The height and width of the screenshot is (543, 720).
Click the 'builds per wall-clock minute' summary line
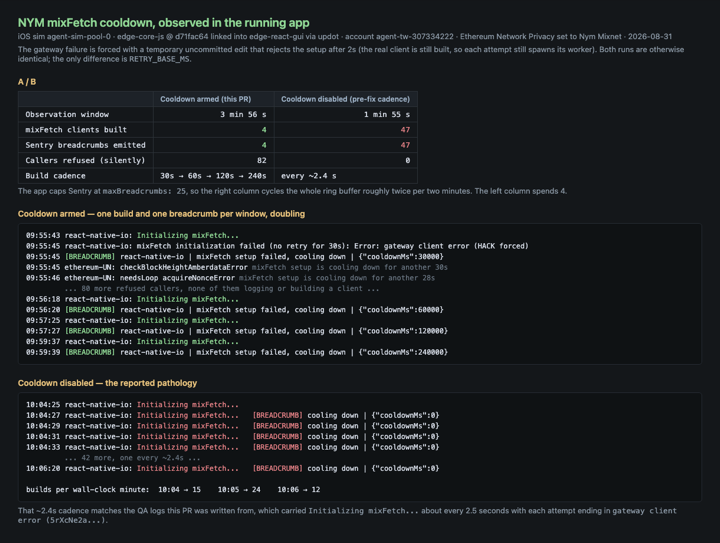(x=173, y=489)
